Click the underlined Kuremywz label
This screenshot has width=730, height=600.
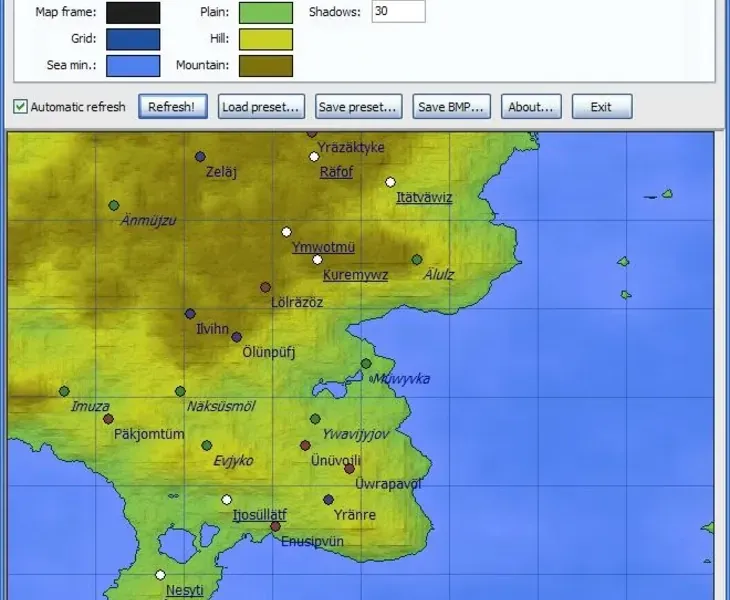coord(355,275)
